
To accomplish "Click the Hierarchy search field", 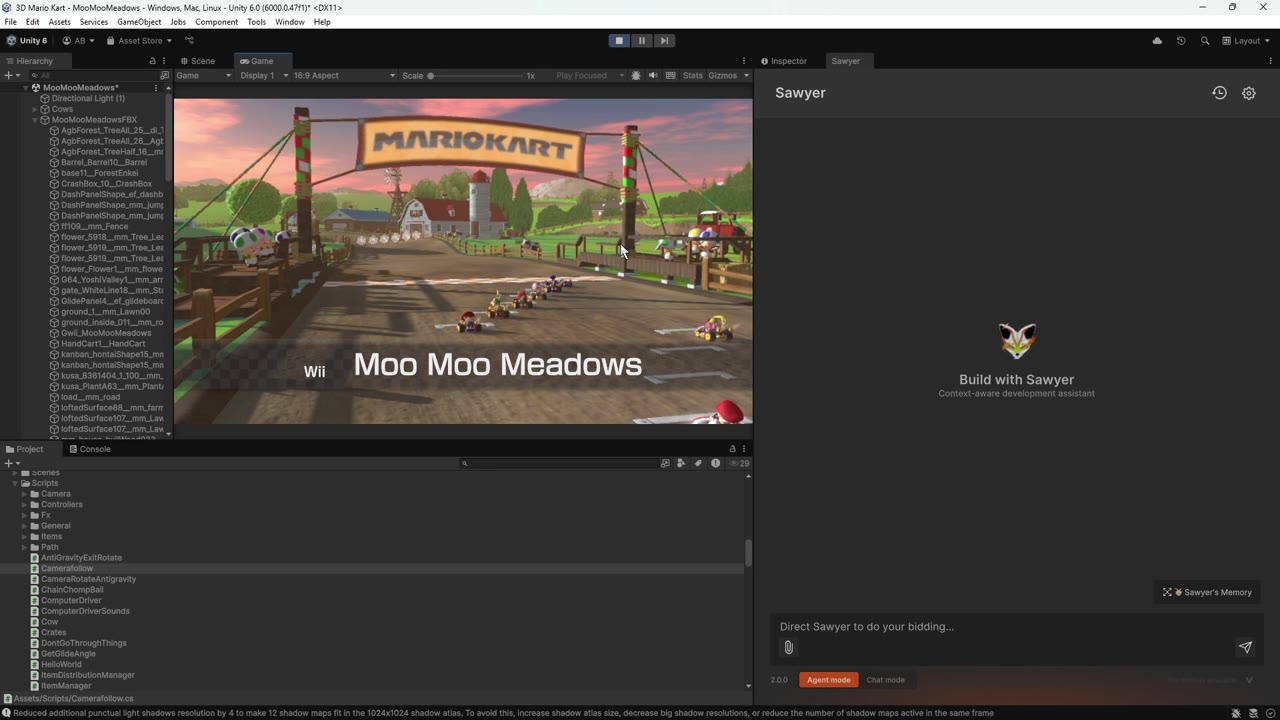I will tap(92, 76).
